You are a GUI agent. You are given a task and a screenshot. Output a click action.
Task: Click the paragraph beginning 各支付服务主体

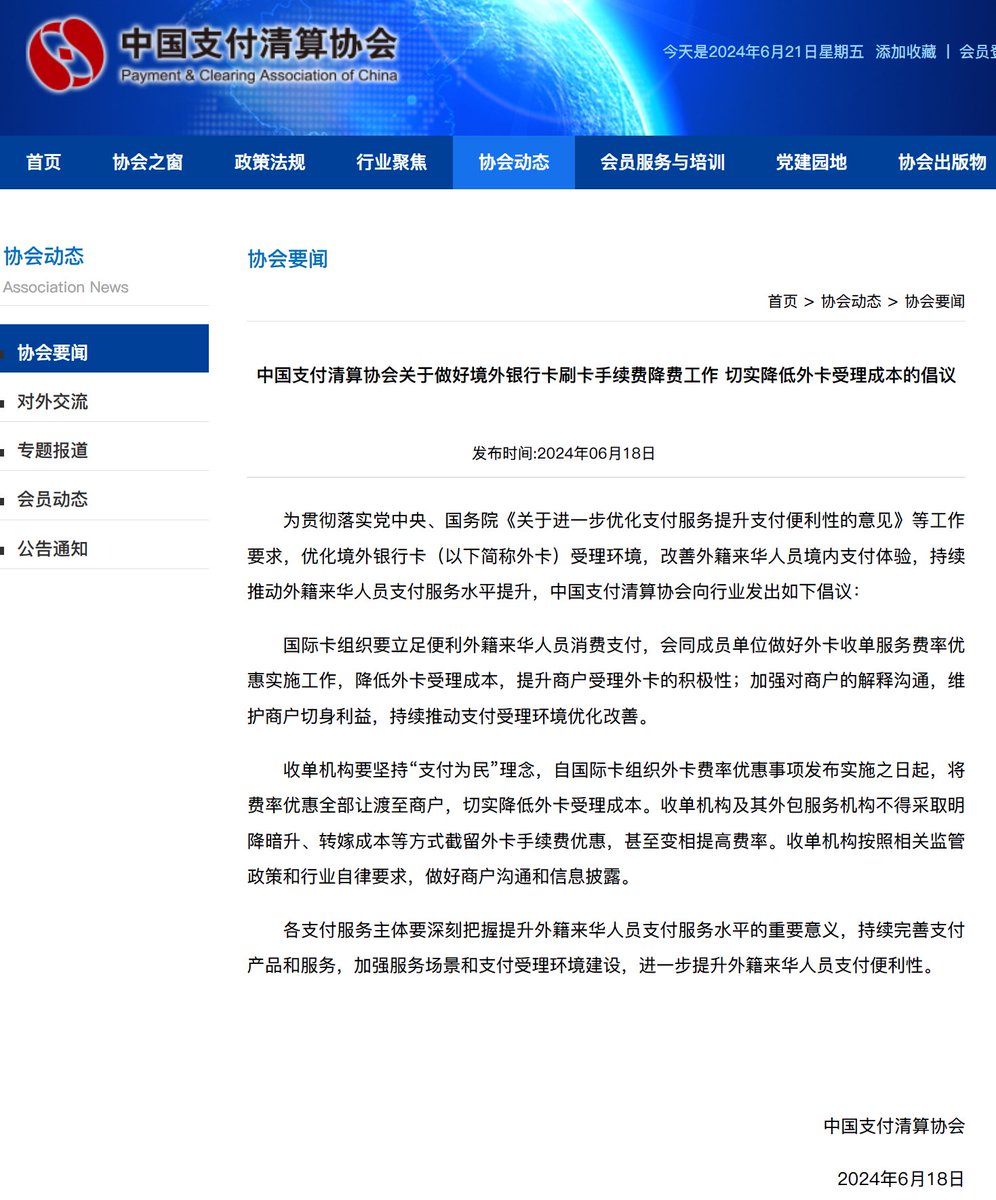[x=606, y=949]
